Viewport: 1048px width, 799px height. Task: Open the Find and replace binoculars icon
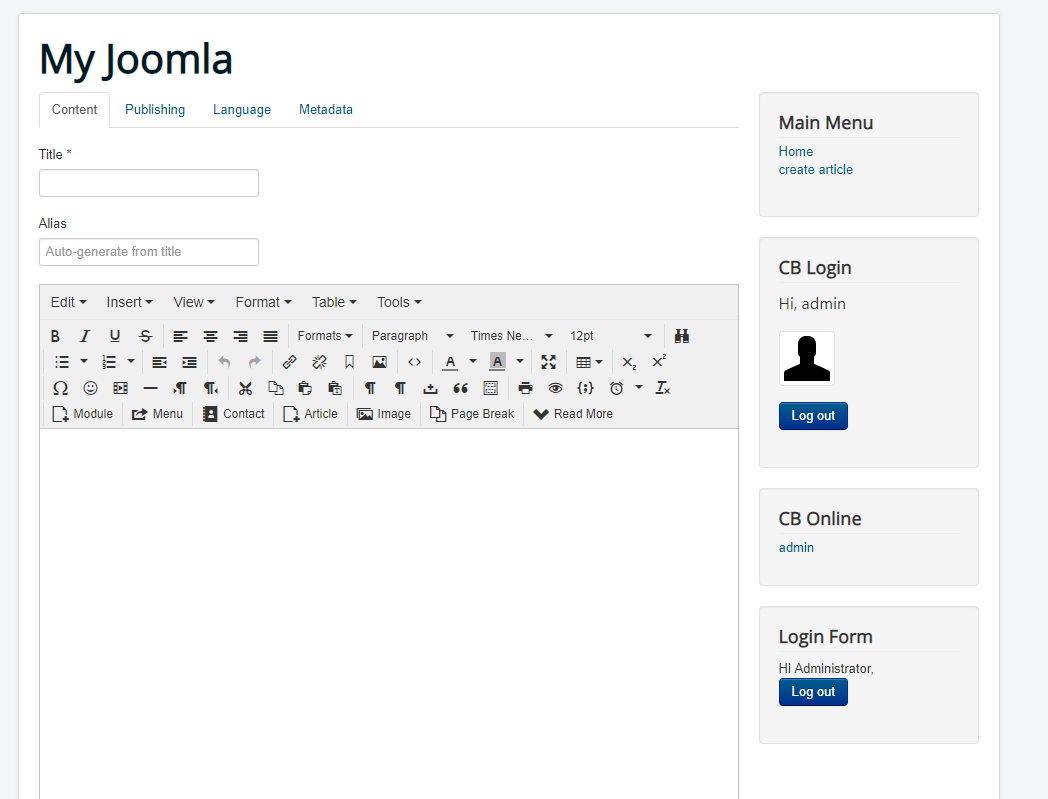[681, 336]
